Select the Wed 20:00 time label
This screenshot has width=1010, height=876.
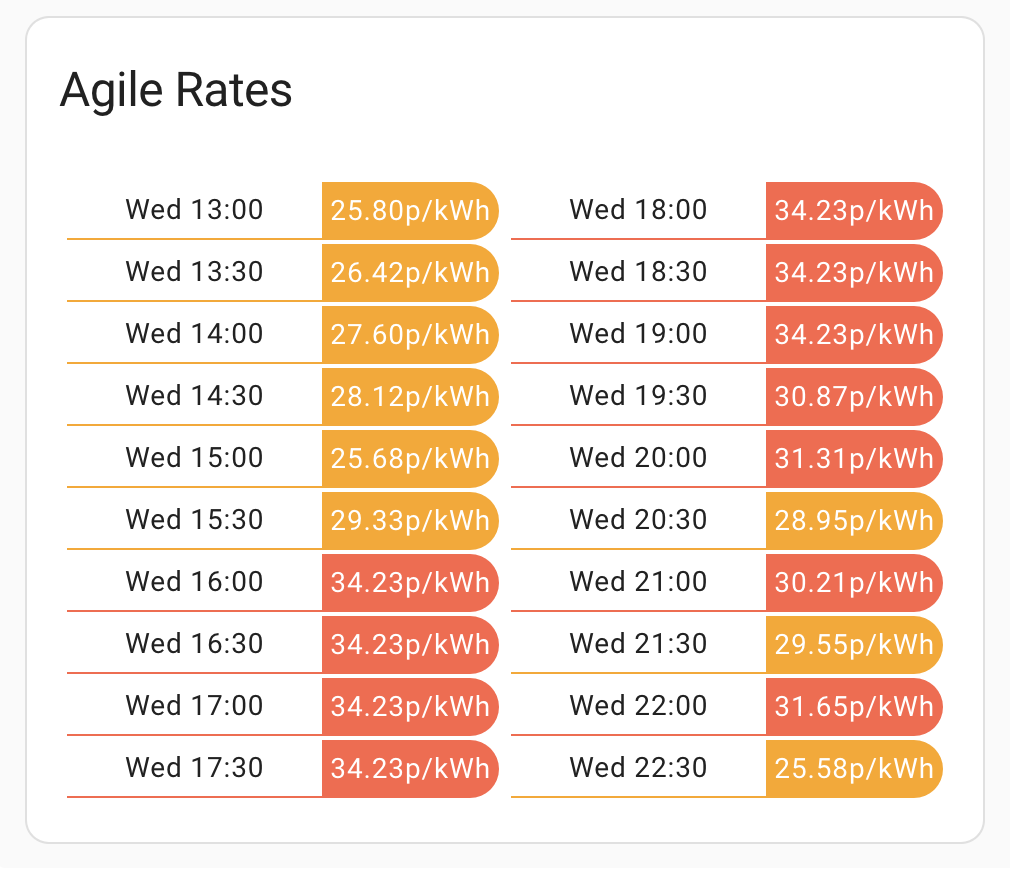(638, 458)
